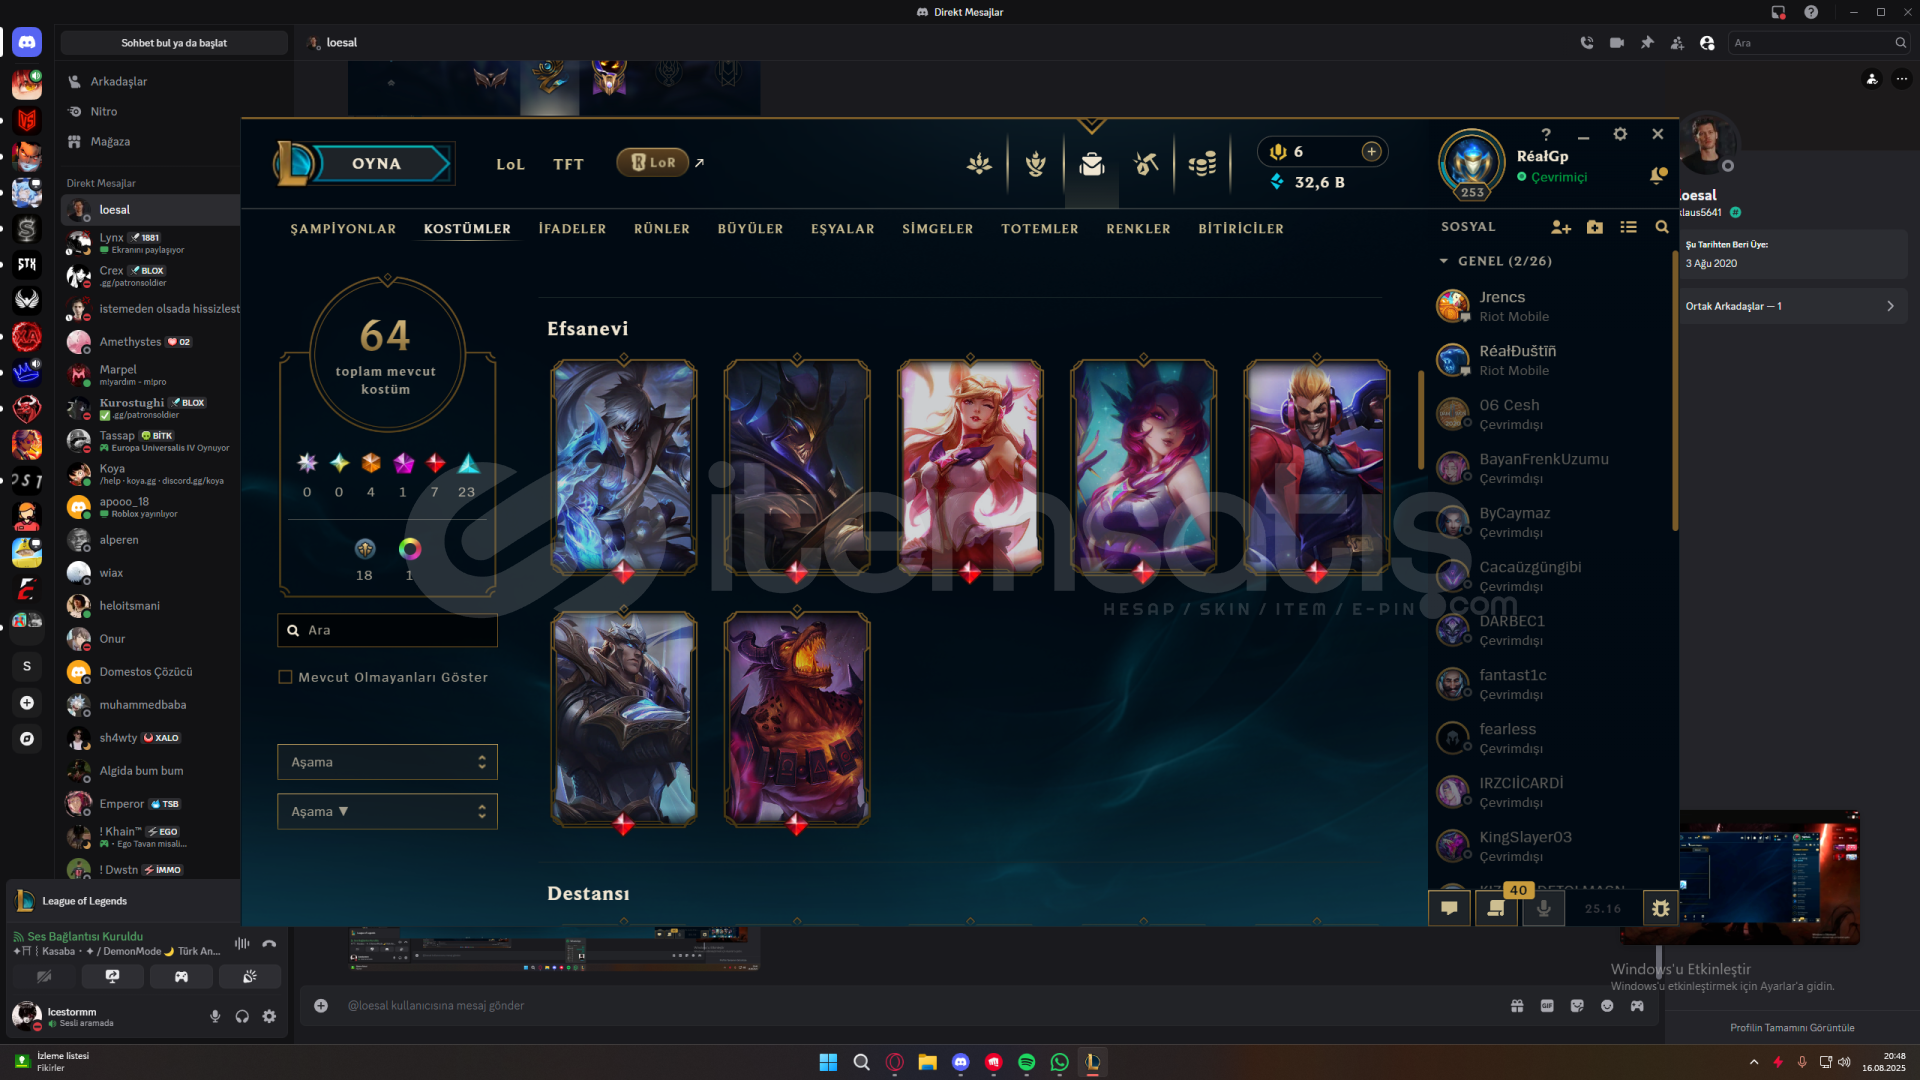
Task: Toggle Discord microphone mute
Action: [x=215, y=1016]
